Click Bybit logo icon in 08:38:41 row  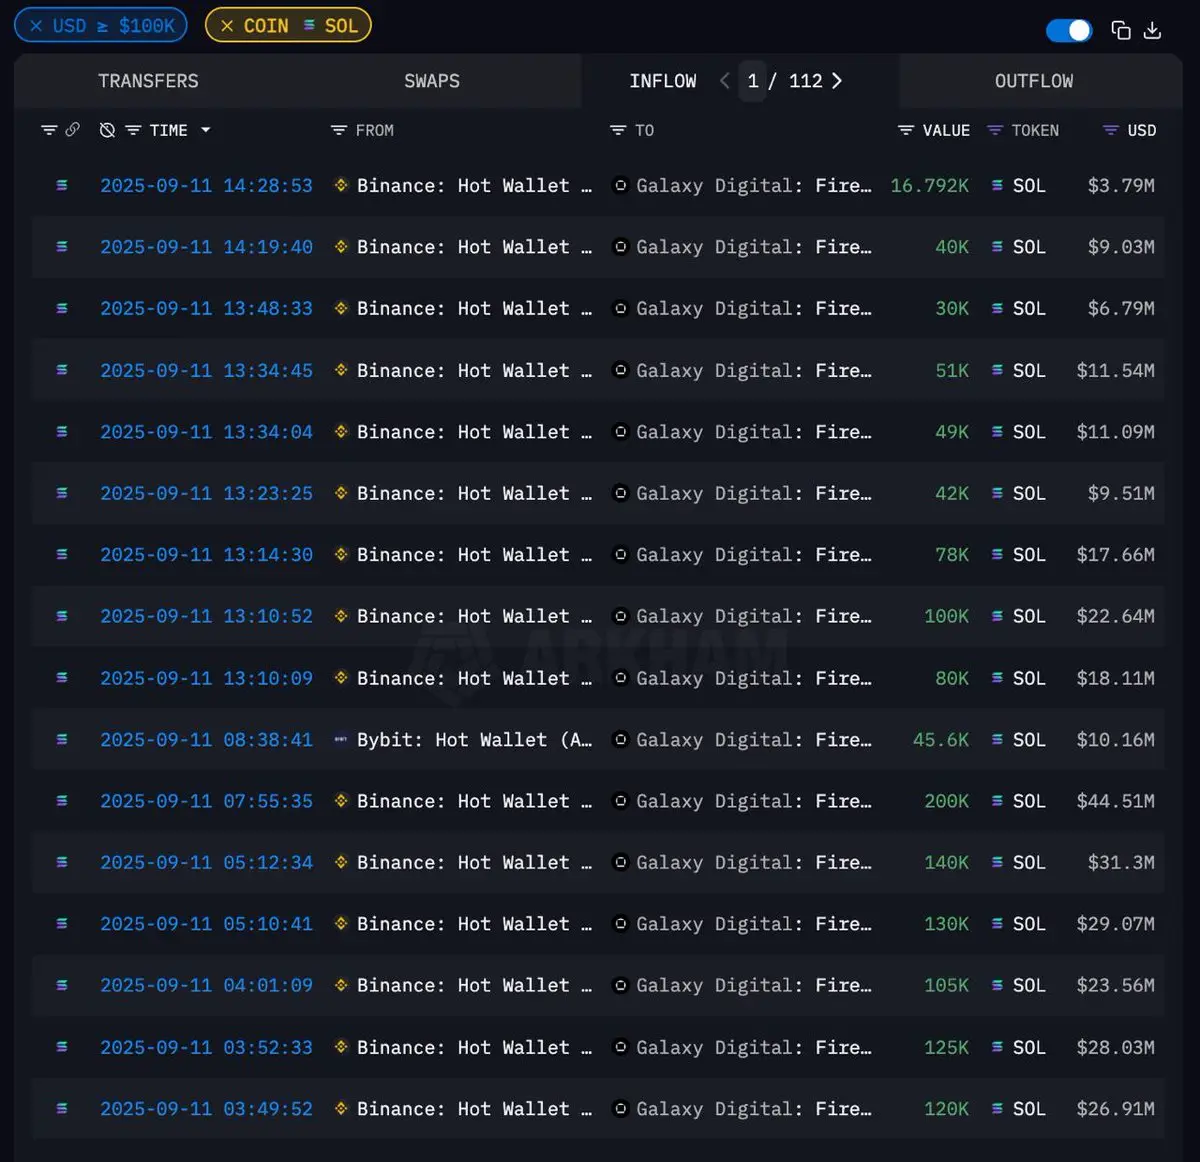tap(341, 739)
